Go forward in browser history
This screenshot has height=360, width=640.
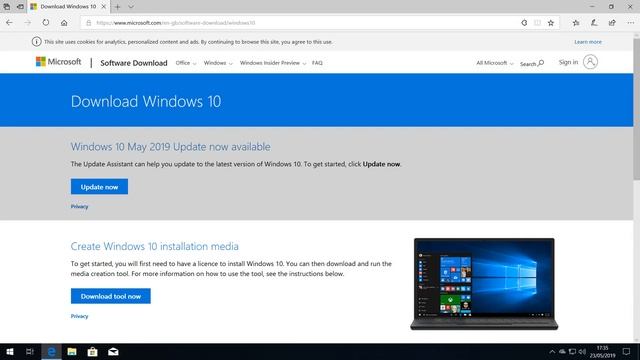pos(27,23)
